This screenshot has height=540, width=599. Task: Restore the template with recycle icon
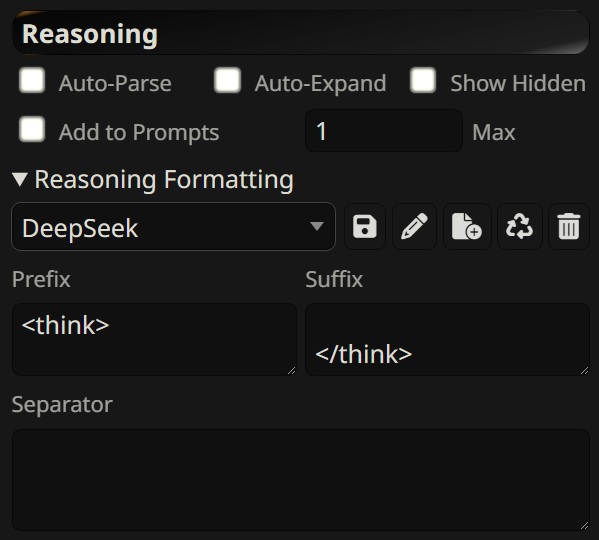coord(519,227)
